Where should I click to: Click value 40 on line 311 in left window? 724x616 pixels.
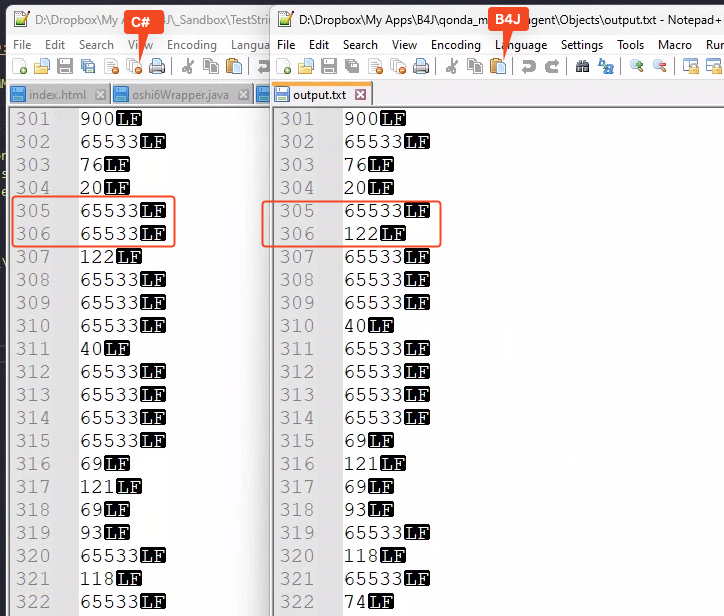pos(91,349)
